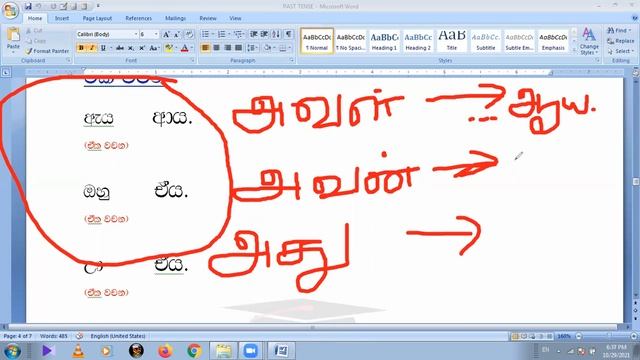Align text right
The width and height of the screenshot is (640, 360).
(x=227, y=48)
